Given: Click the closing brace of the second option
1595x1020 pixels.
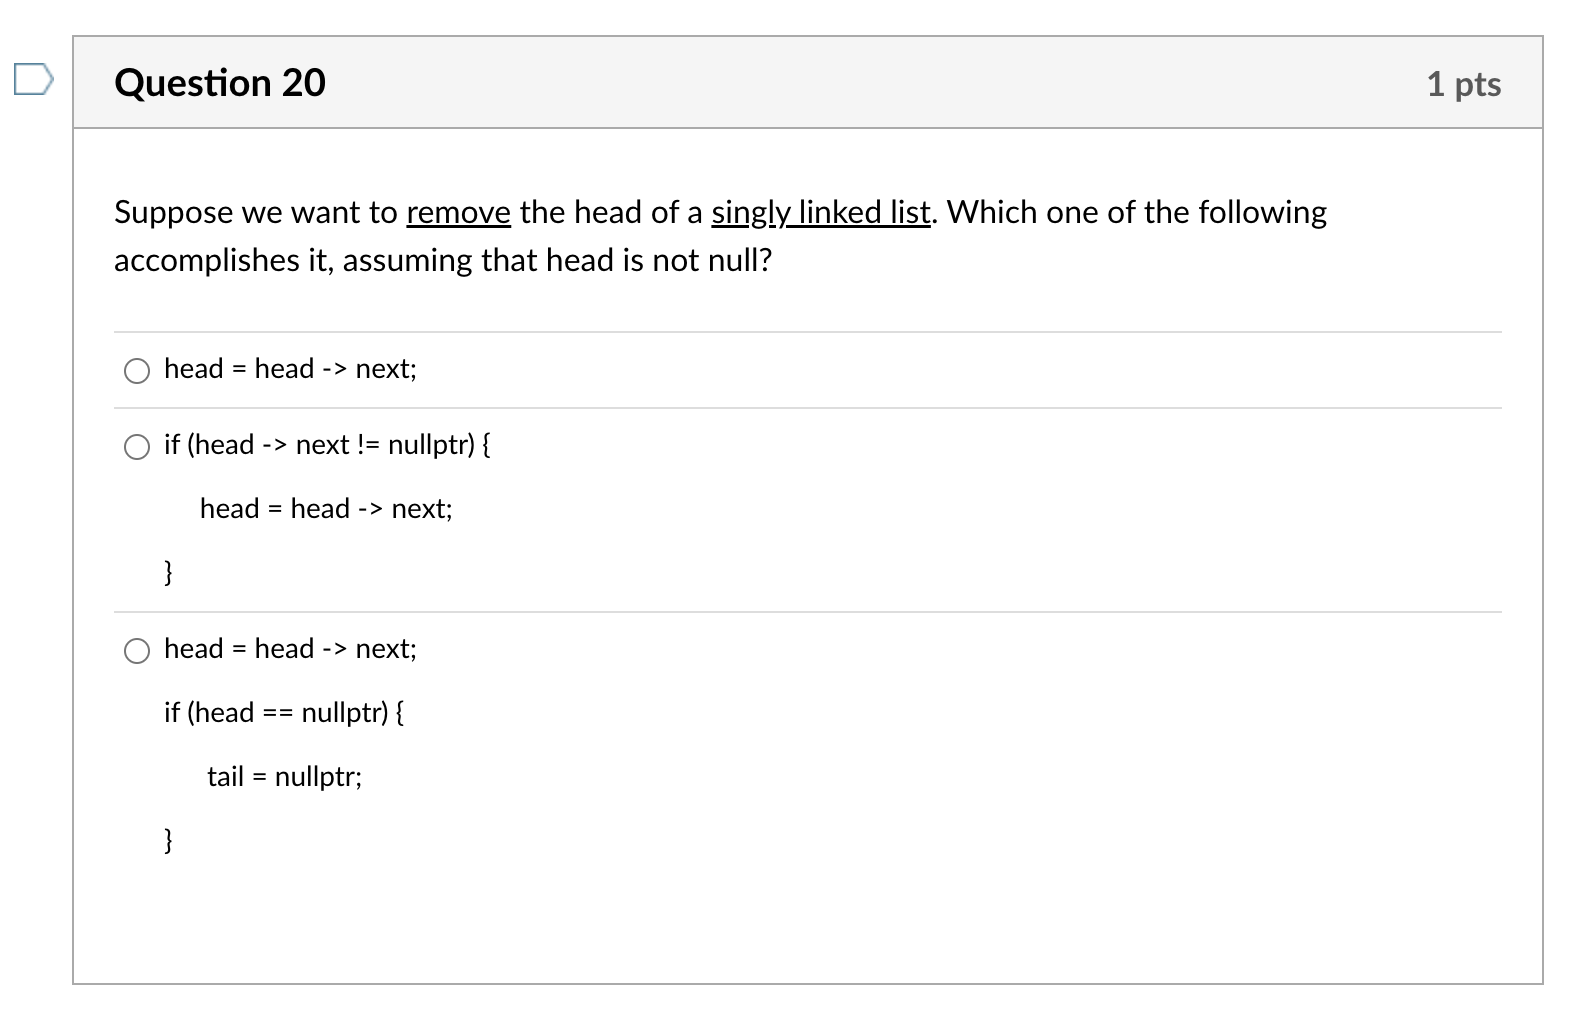Looking at the screenshot, I should pyautogui.click(x=168, y=573).
